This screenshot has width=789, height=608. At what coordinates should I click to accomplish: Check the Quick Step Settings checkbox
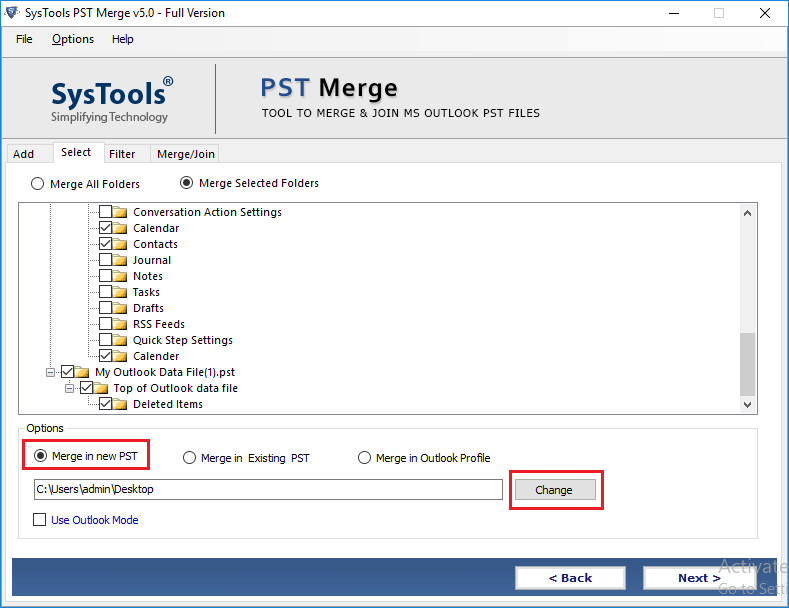coord(105,340)
